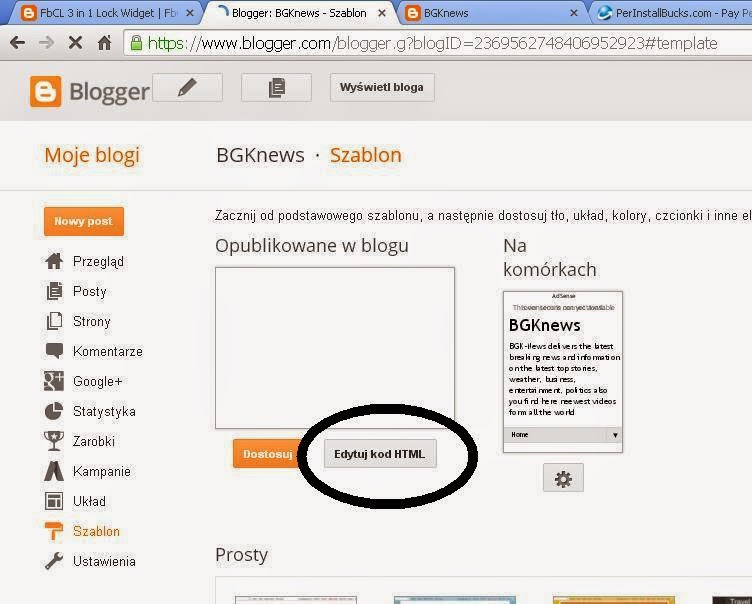This screenshot has width=752, height=604.
Task: Click the Układ layout icon
Action: (54, 501)
